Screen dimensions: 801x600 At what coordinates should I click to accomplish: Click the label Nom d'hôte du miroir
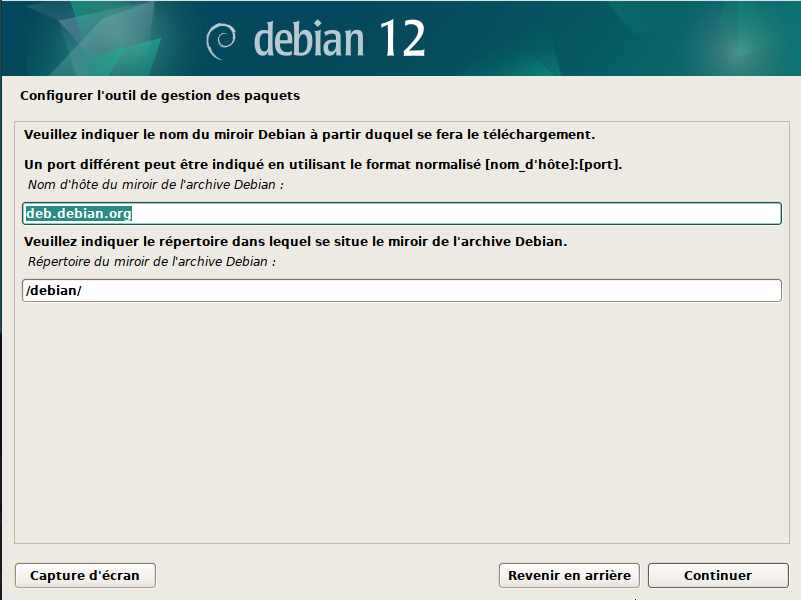[156, 185]
